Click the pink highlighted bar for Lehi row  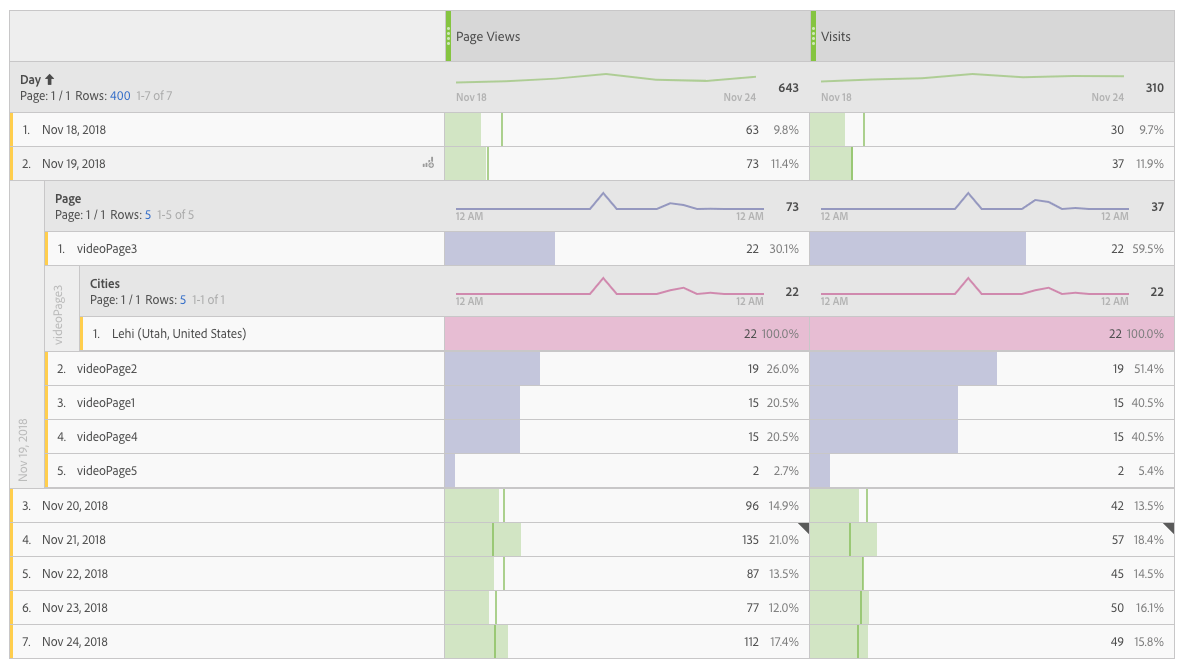(600, 333)
